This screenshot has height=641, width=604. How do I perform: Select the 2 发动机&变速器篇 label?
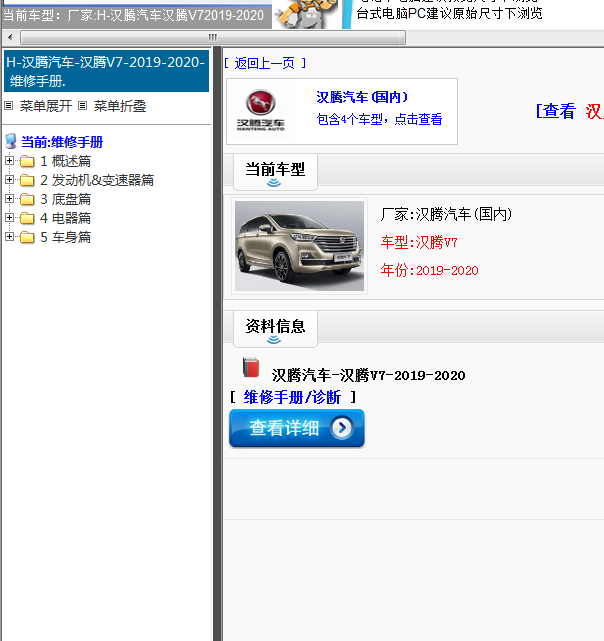coord(97,180)
